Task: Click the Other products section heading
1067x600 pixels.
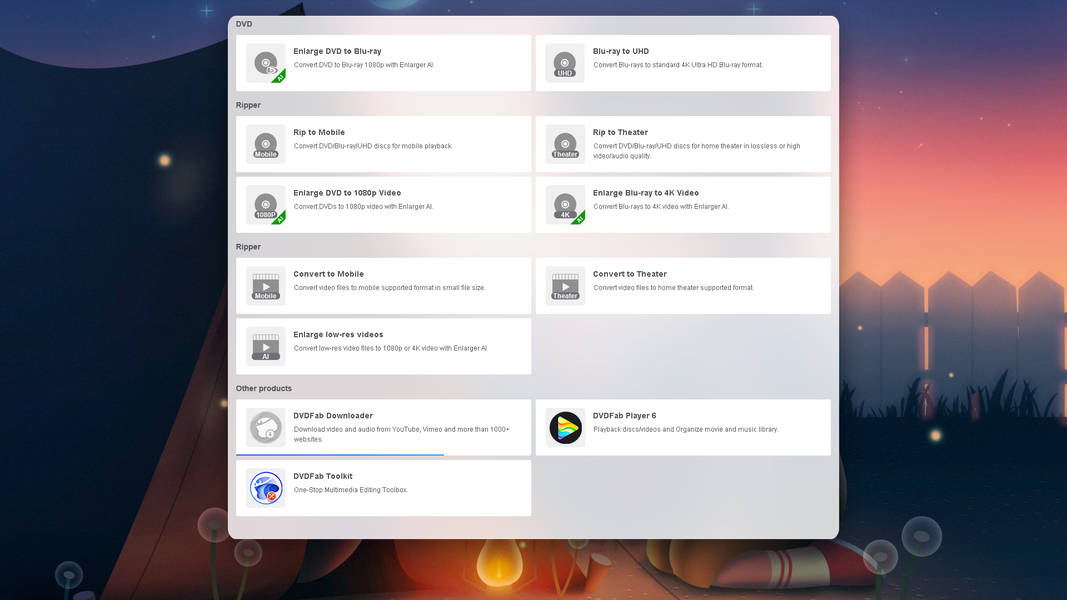Action: (x=263, y=388)
